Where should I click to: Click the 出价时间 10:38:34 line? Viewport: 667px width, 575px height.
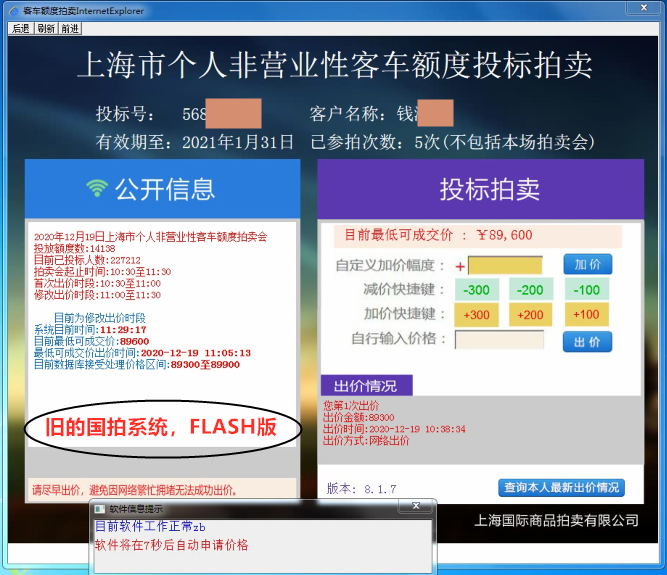click(x=394, y=429)
